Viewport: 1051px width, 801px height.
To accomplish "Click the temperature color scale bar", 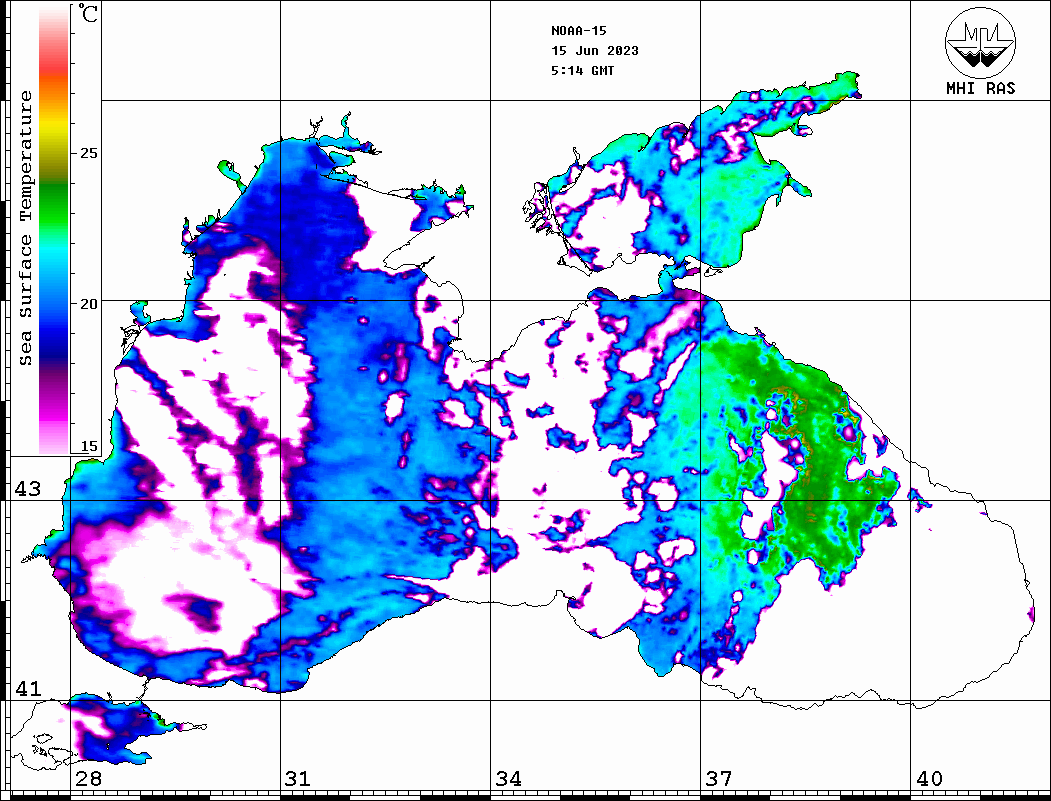I will [54, 229].
